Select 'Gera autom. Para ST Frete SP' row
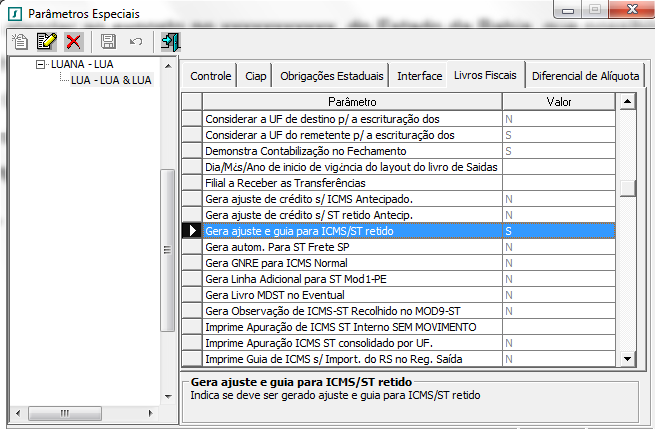This screenshot has height=431, width=655. pos(352,247)
